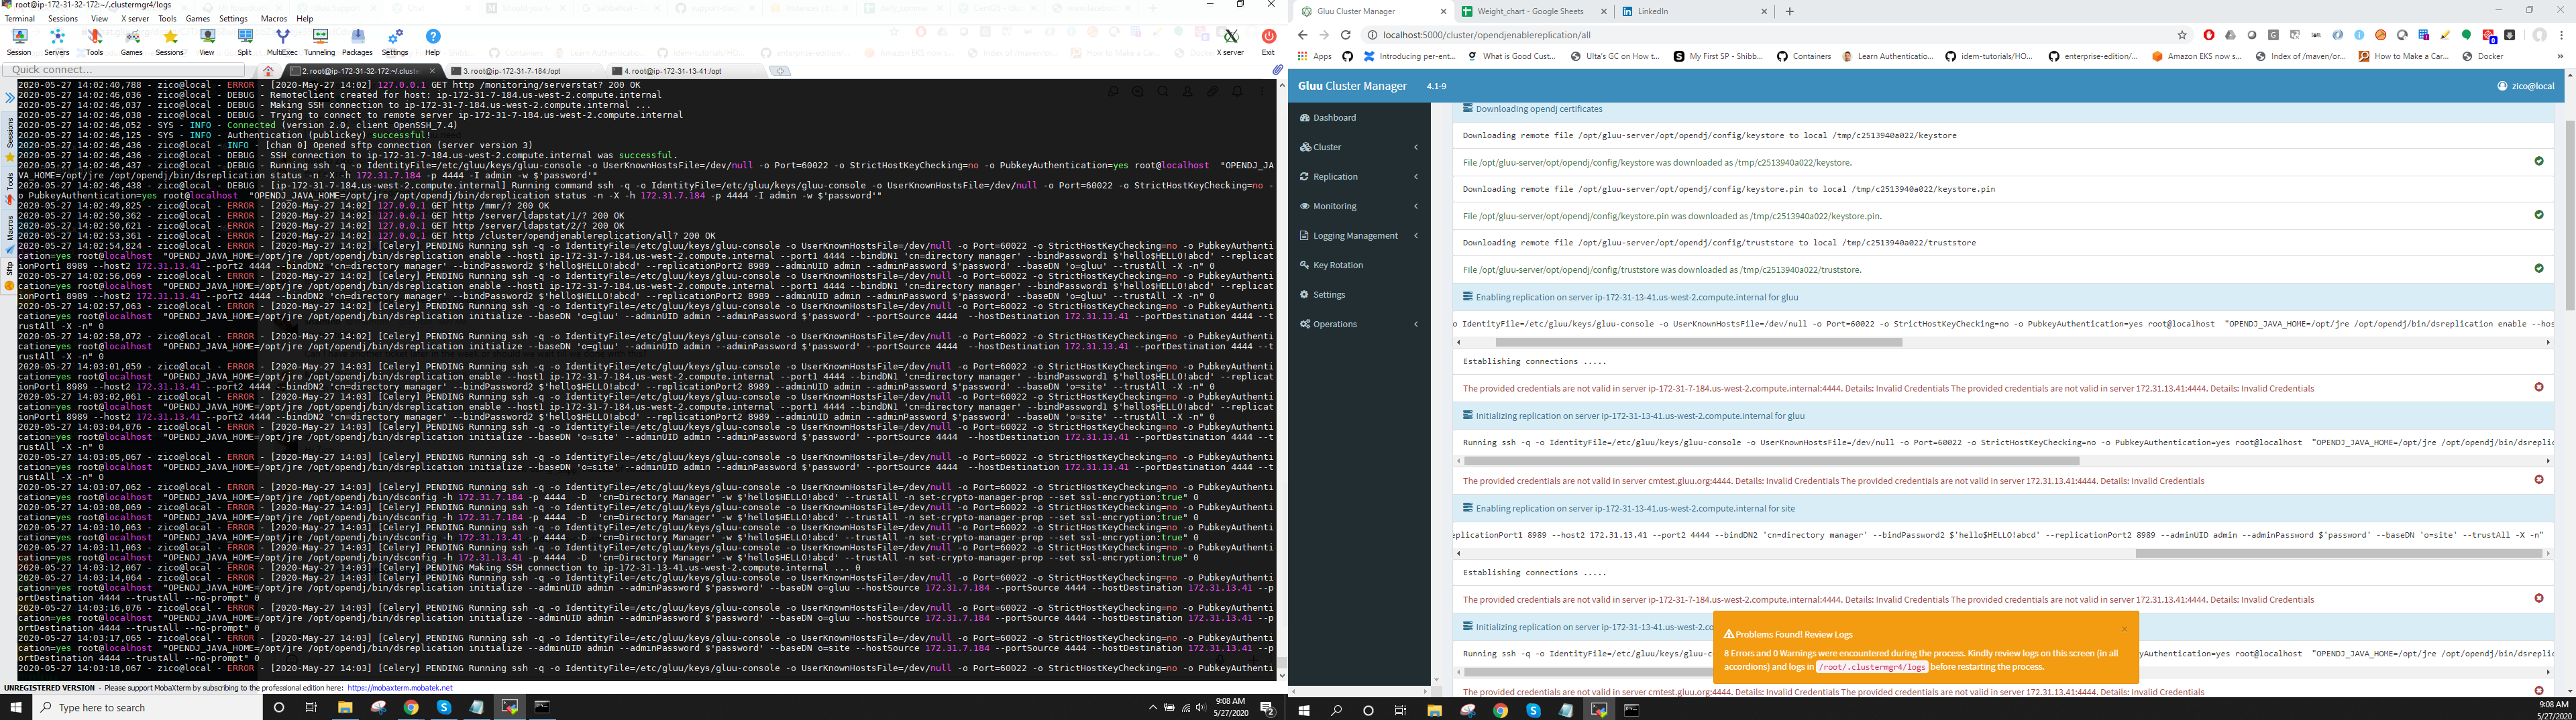
Task: Click the View toolbar icon in MobaXterm
Action: [207, 41]
